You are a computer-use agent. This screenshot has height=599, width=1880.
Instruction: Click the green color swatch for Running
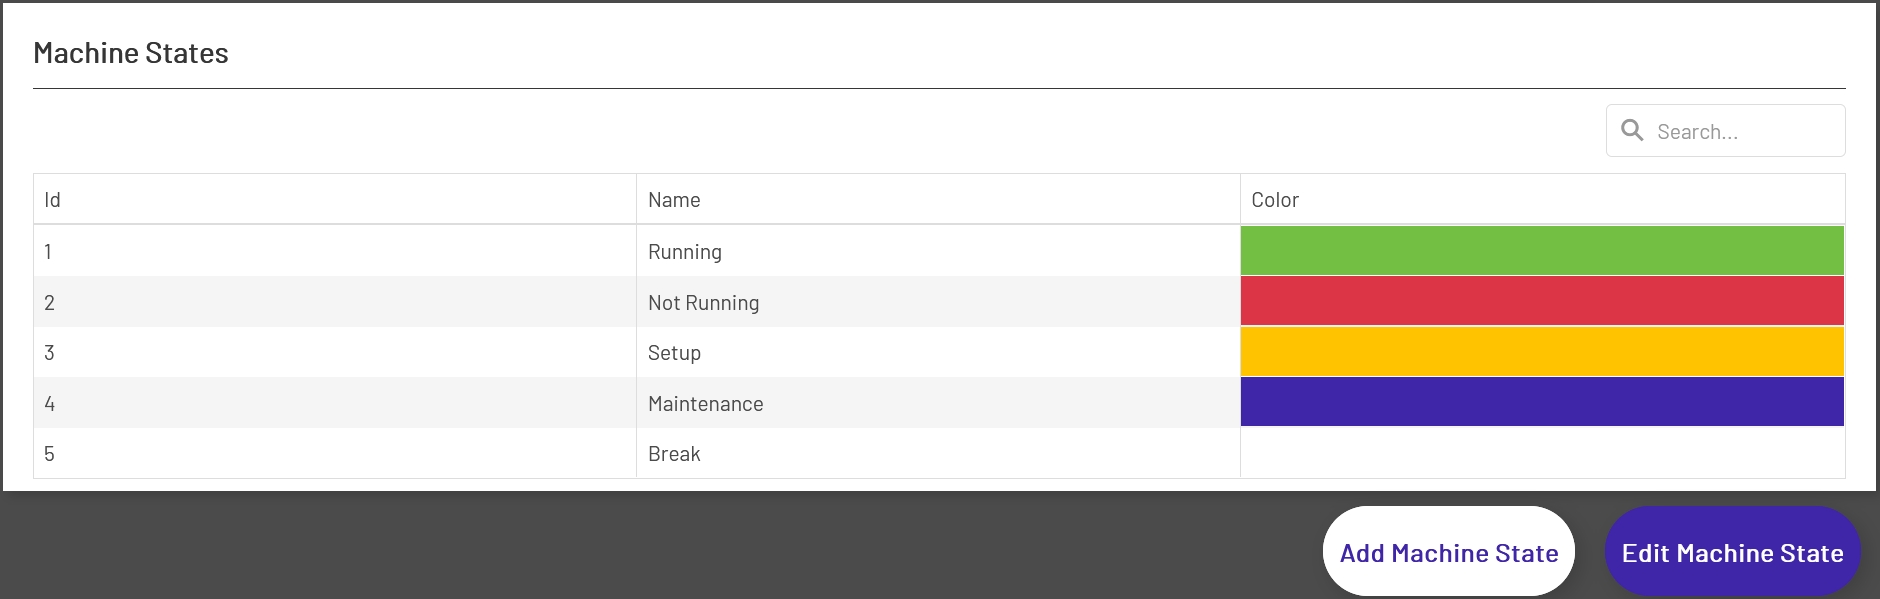[x=1543, y=251]
